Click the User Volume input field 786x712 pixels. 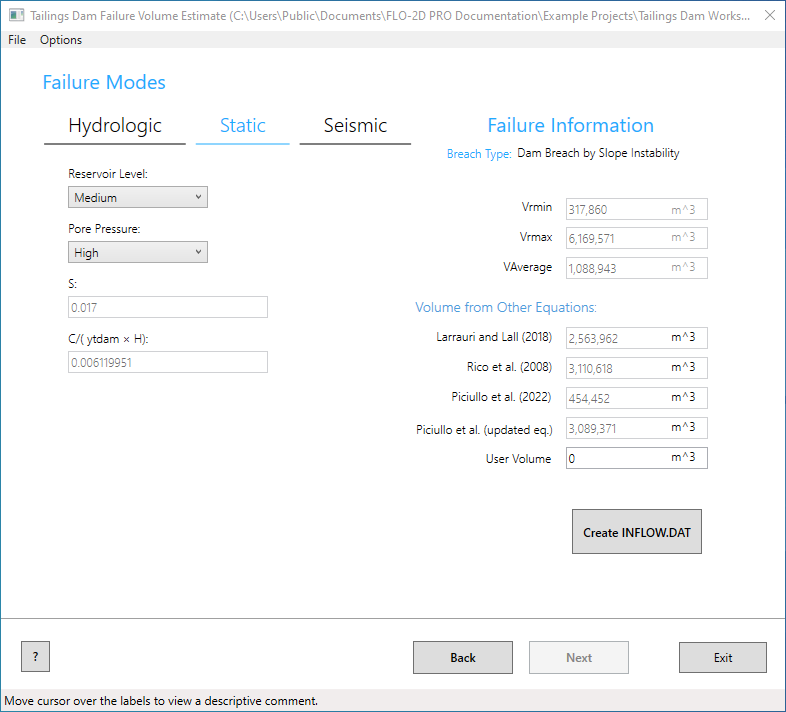617,459
